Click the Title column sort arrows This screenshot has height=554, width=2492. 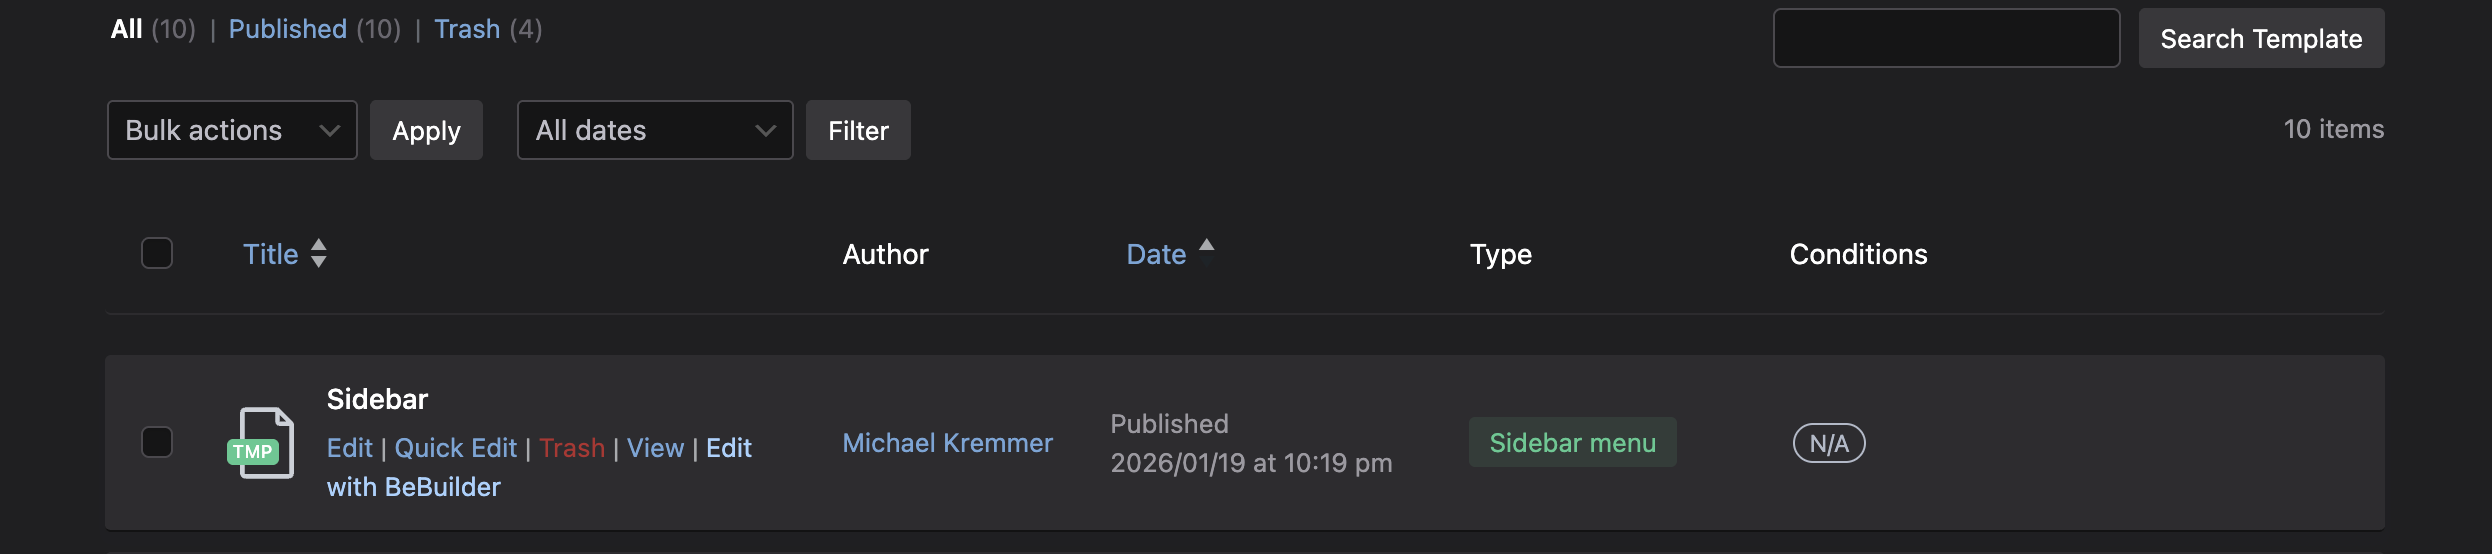(318, 254)
